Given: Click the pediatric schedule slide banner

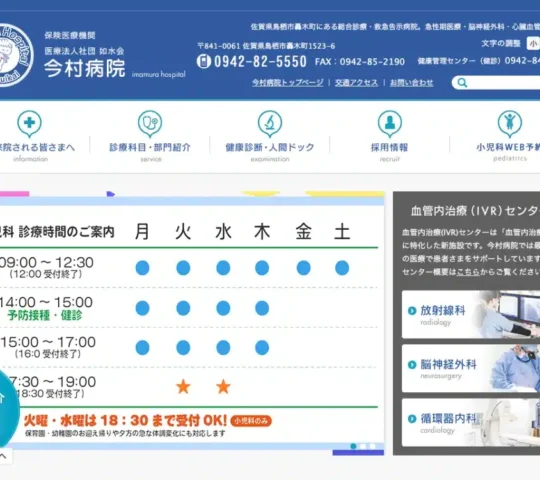Looking at the screenshot, I should point(192,323).
